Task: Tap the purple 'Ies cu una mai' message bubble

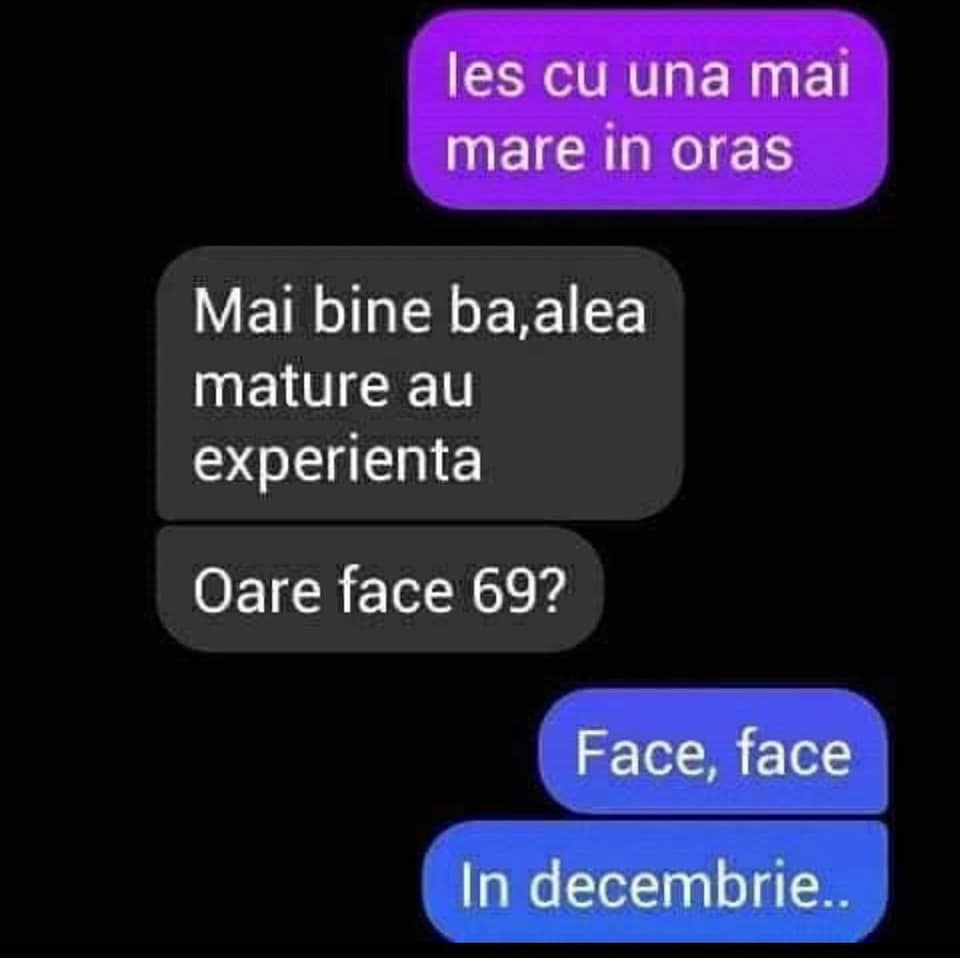Action: (x=648, y=110)
